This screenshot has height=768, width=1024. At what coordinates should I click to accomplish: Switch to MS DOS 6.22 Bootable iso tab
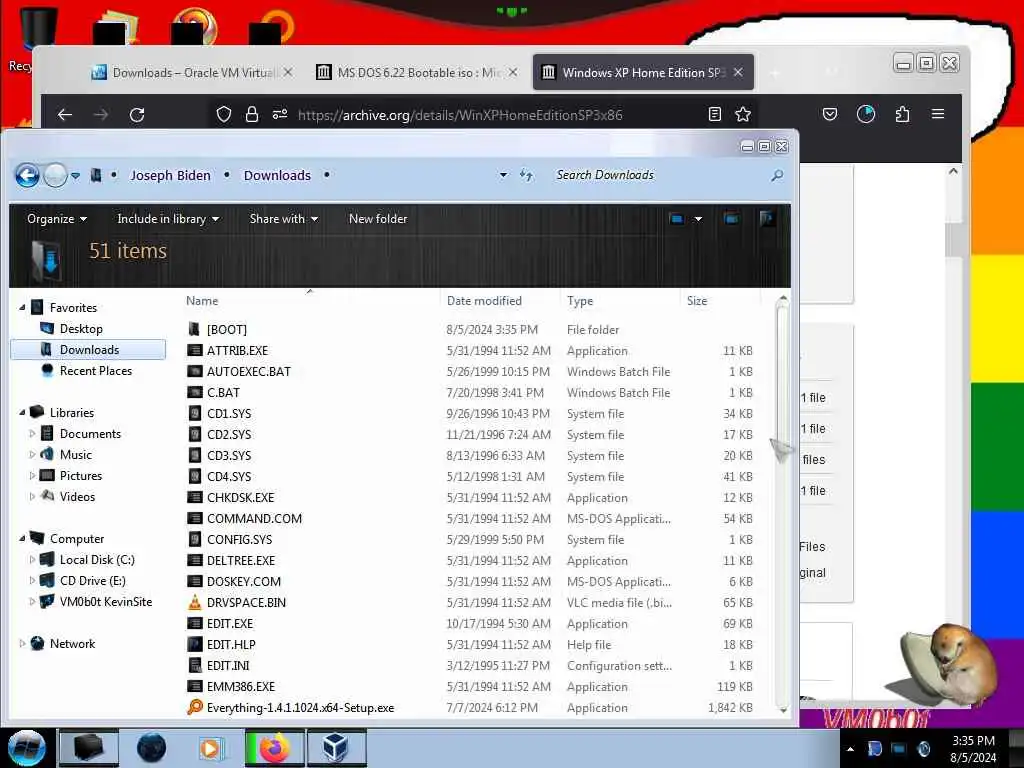coord(417,72)
